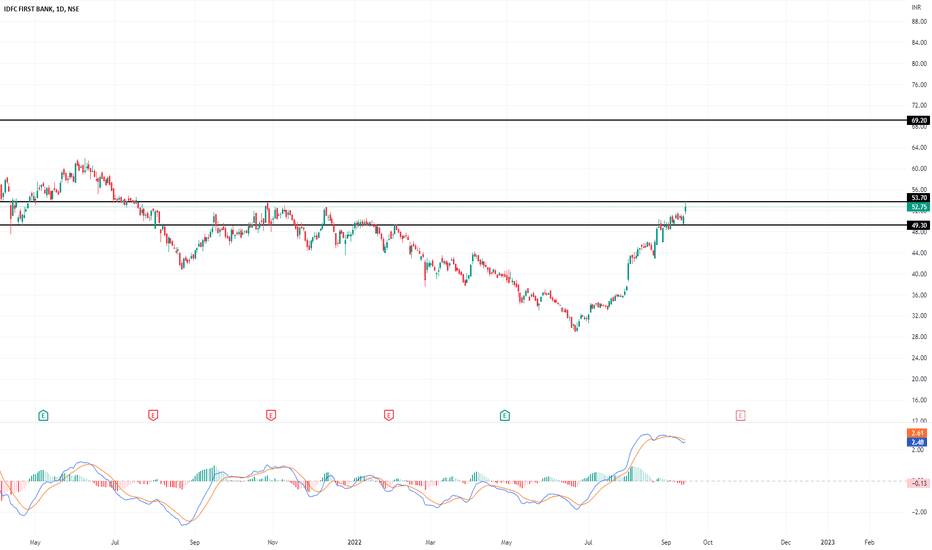Click the 76.00 price scale label
Image resolution: width=932 pixels, height=550 pixels.
click(x=919, y=84)
